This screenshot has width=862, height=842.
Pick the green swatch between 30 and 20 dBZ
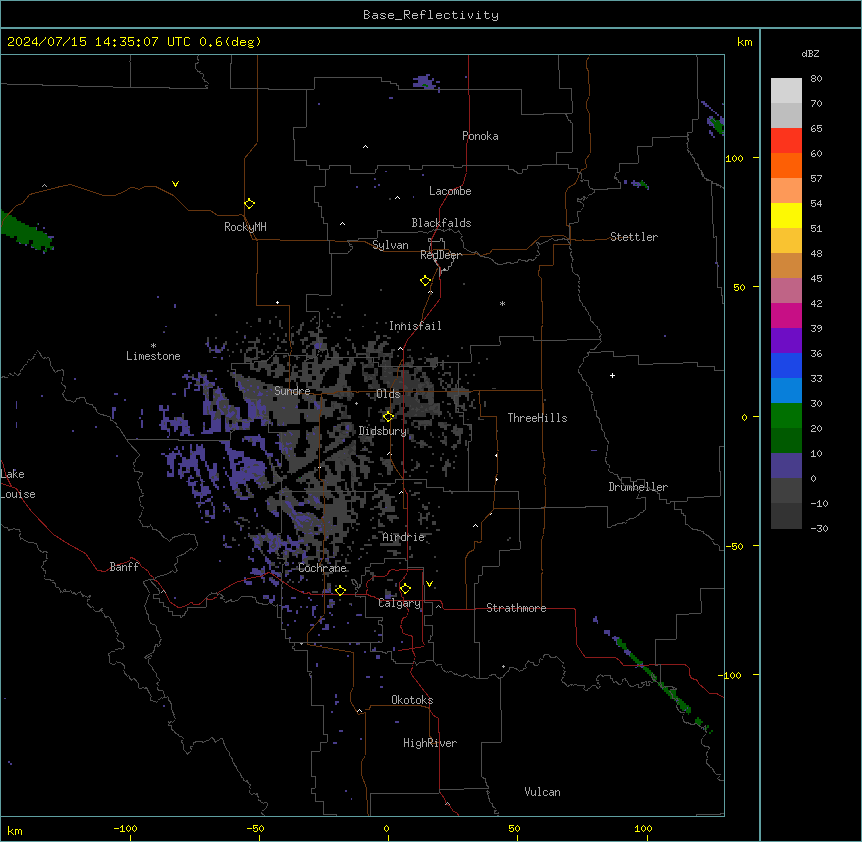786,416
